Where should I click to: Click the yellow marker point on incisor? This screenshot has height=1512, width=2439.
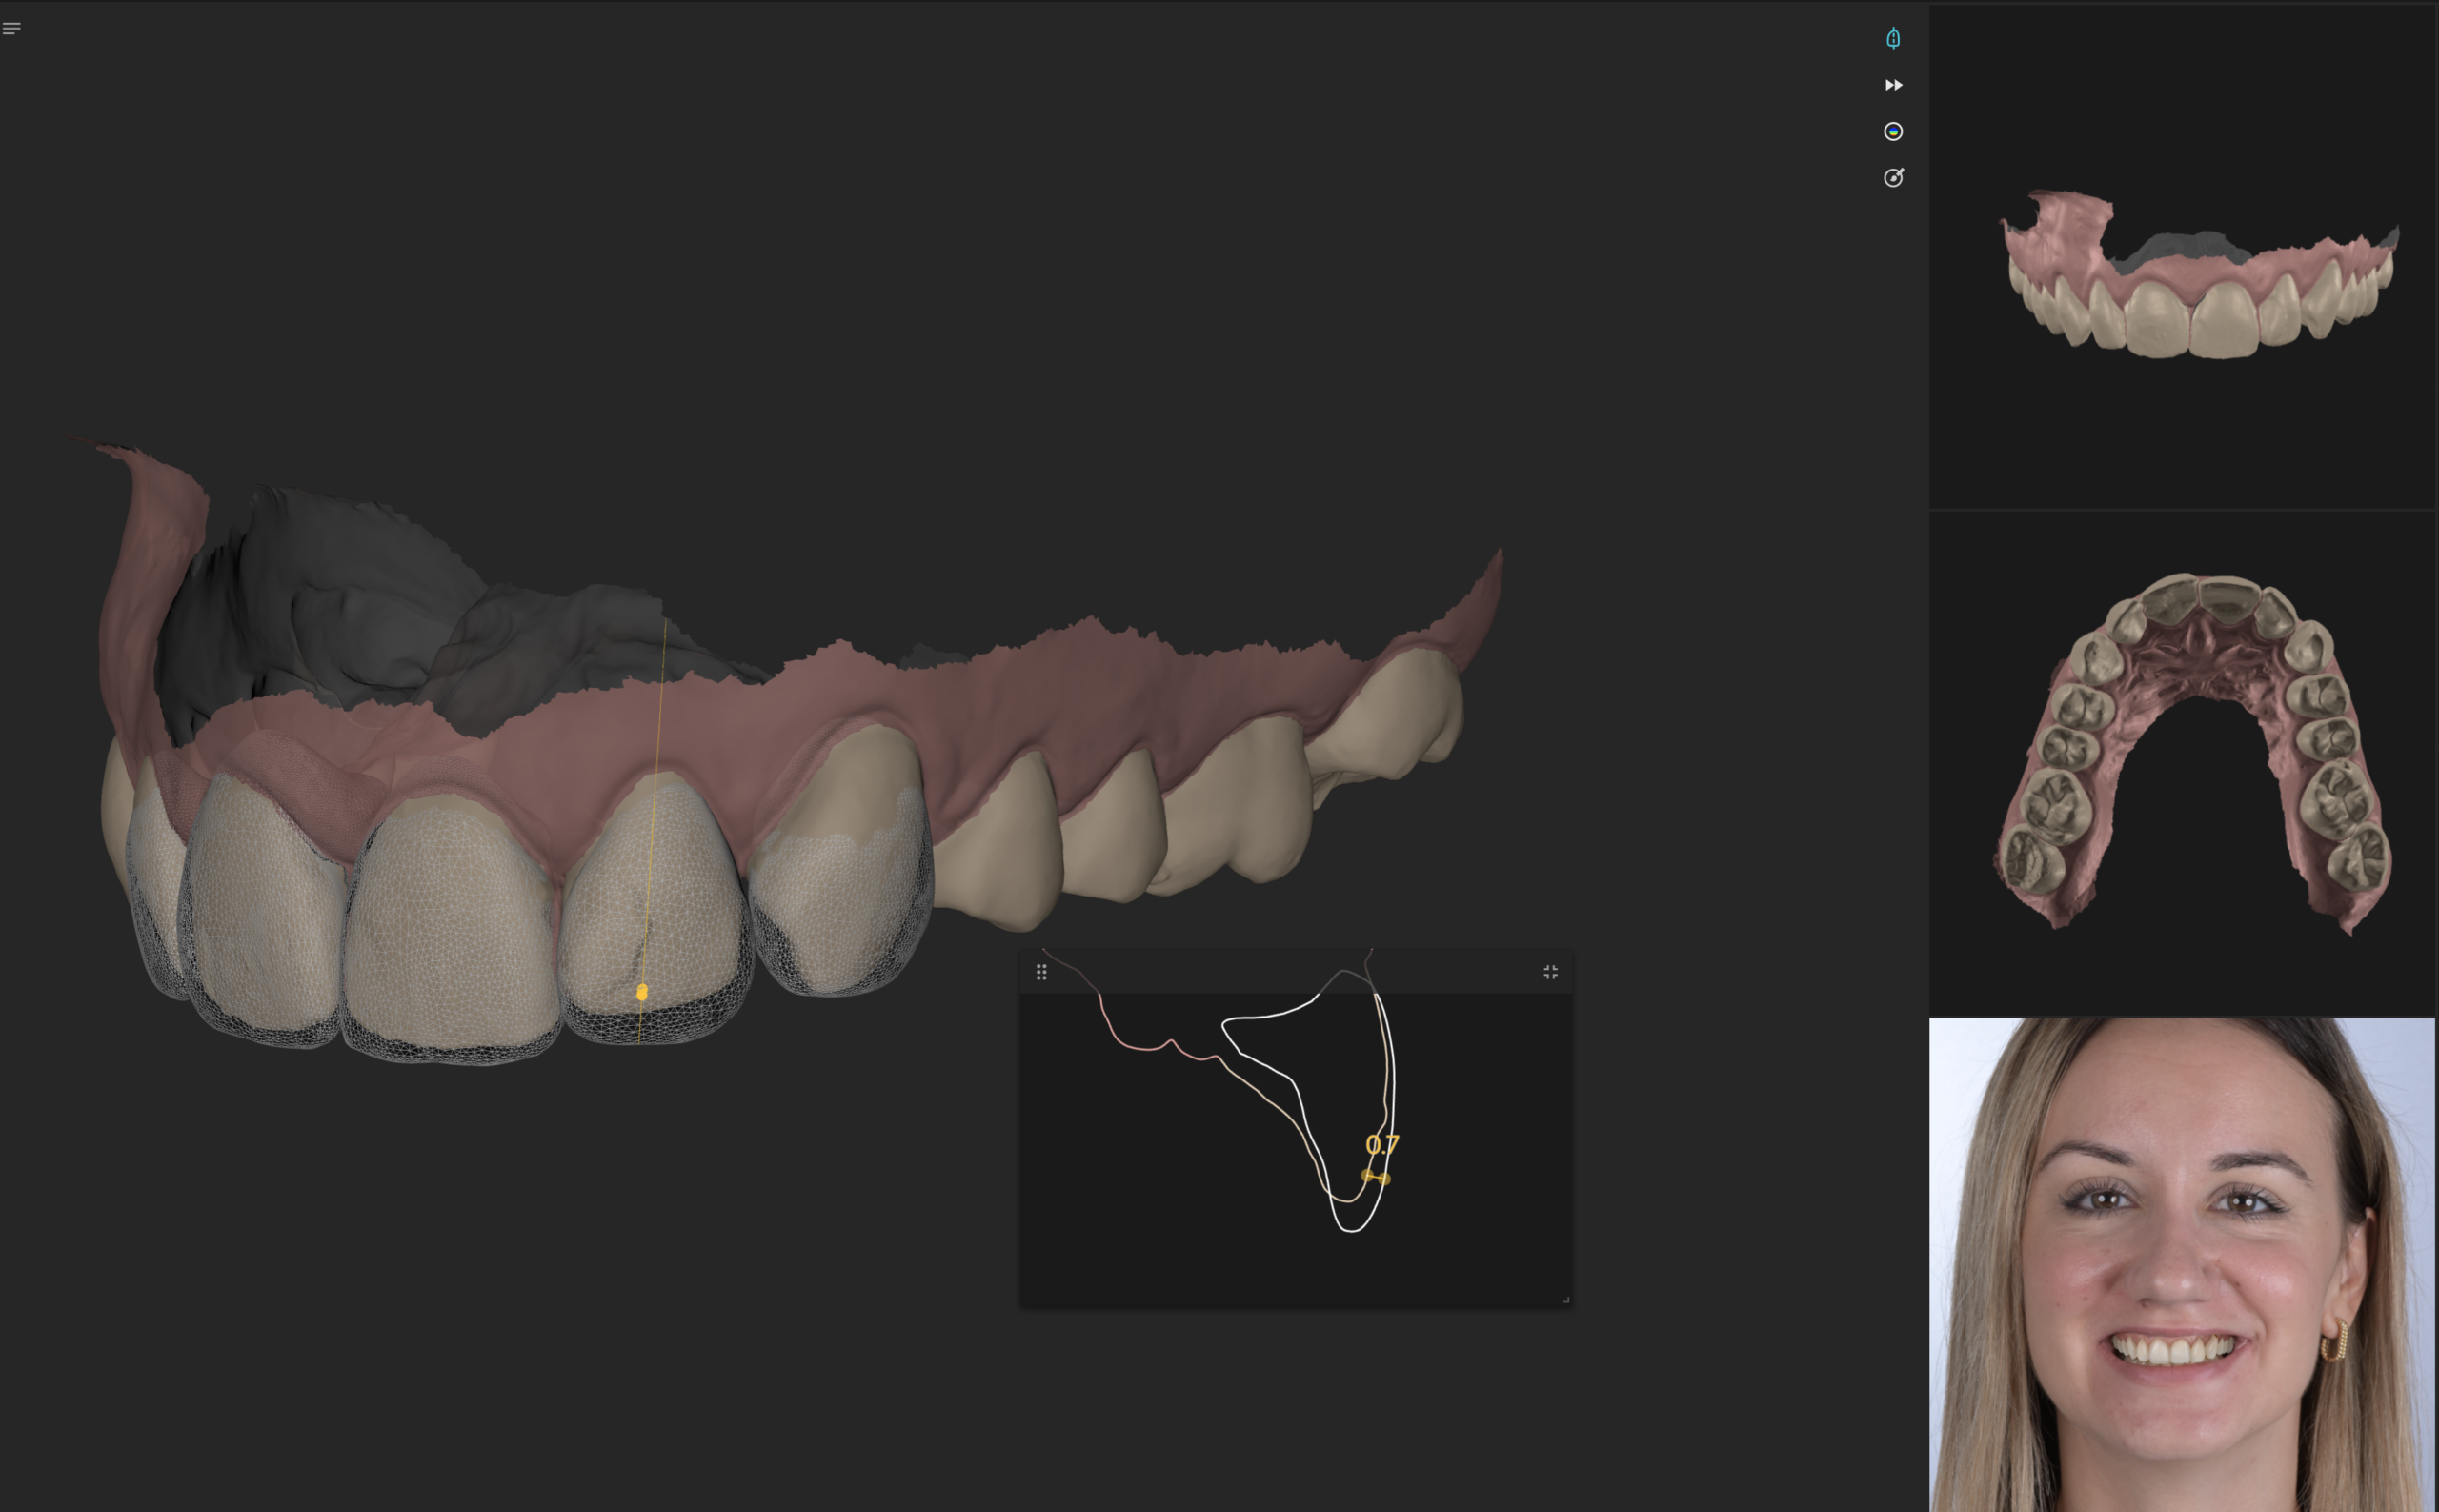(x=642, y=992)
